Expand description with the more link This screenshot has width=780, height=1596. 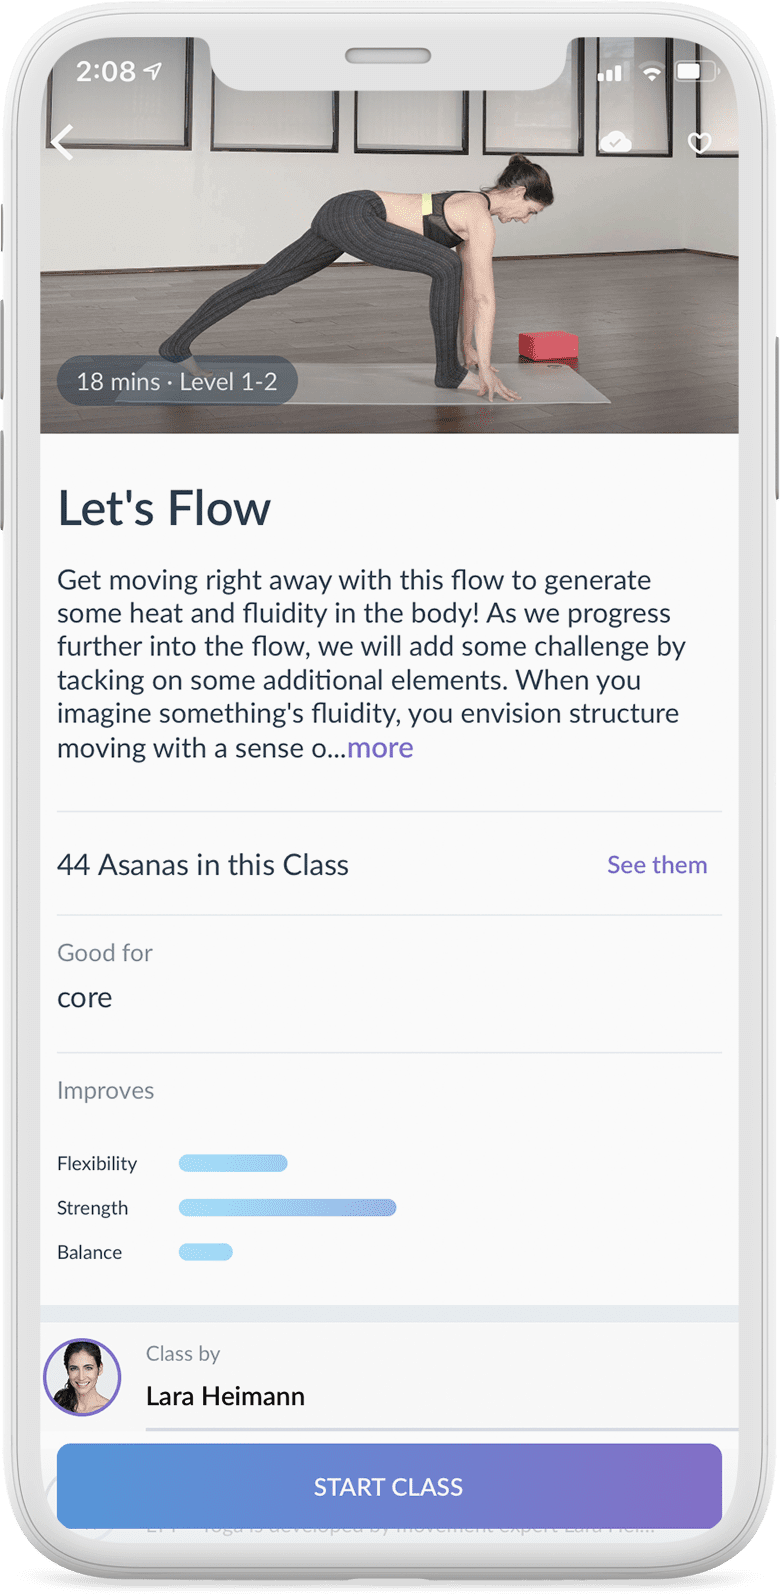click(x=380, y=748)
